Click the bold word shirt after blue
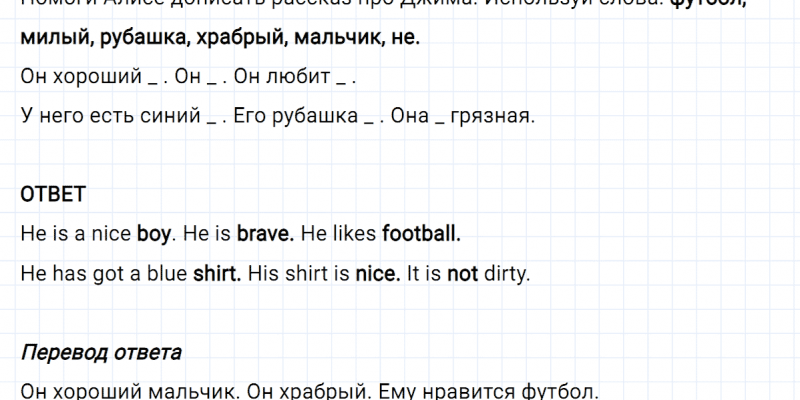The image size is (800, 400). 216,273
